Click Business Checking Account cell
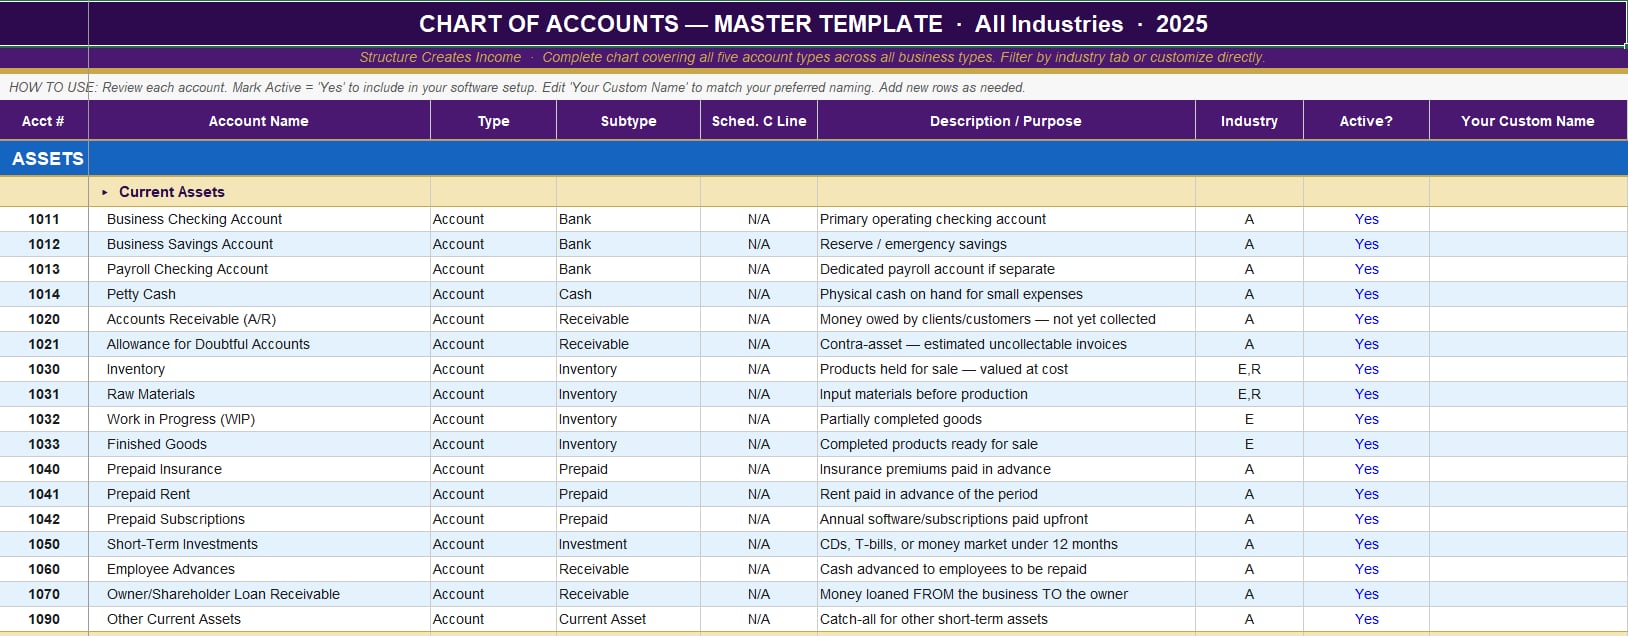The image size is (1628, 636). (x=259, y=219)
